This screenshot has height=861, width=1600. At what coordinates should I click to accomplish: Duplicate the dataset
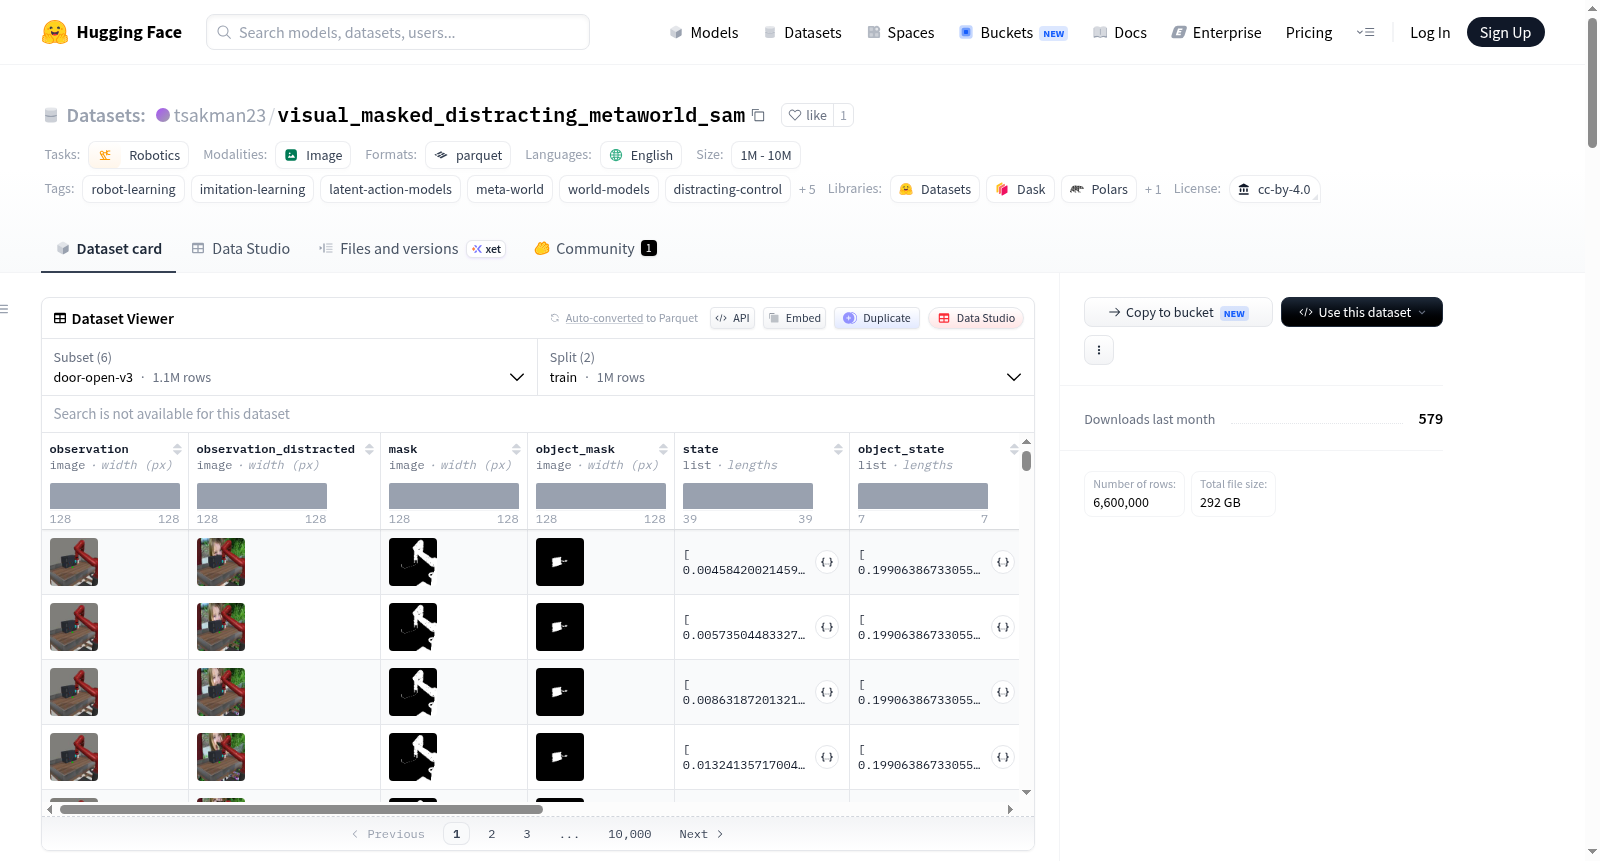pyautogui.click(x=877, y=318)
